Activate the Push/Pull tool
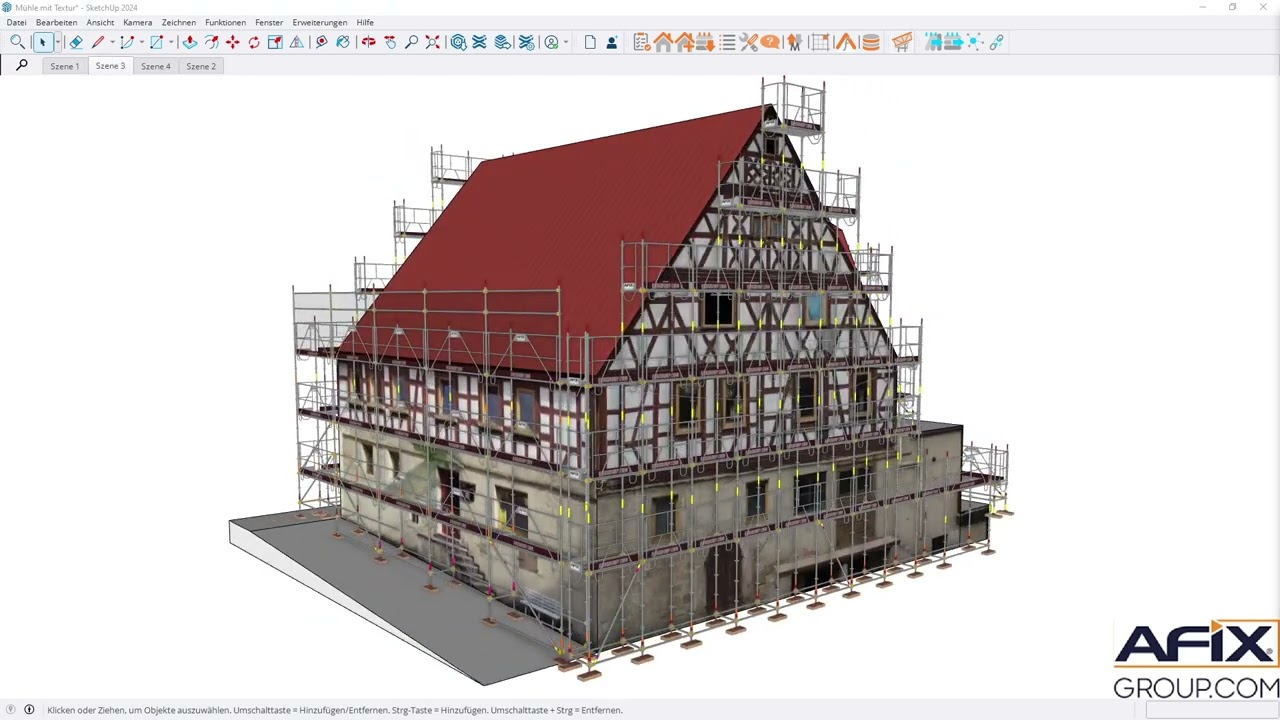Screen dimensions: 1280x720 tap(189, 42)
